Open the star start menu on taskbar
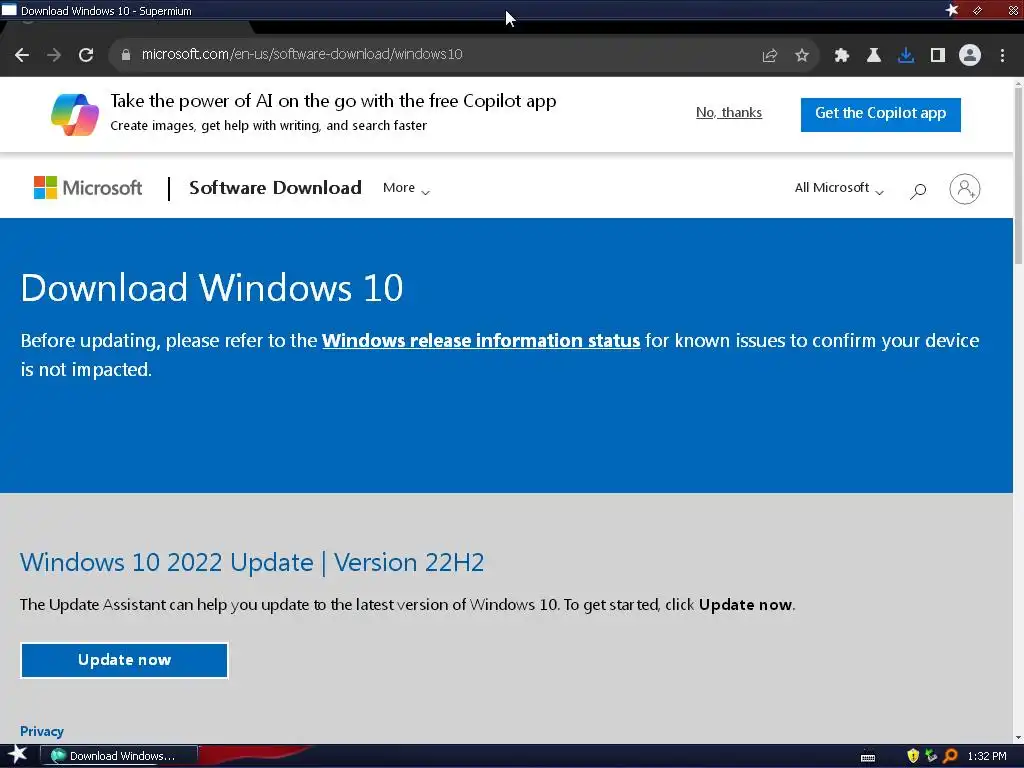 click(x=17, y=755)
